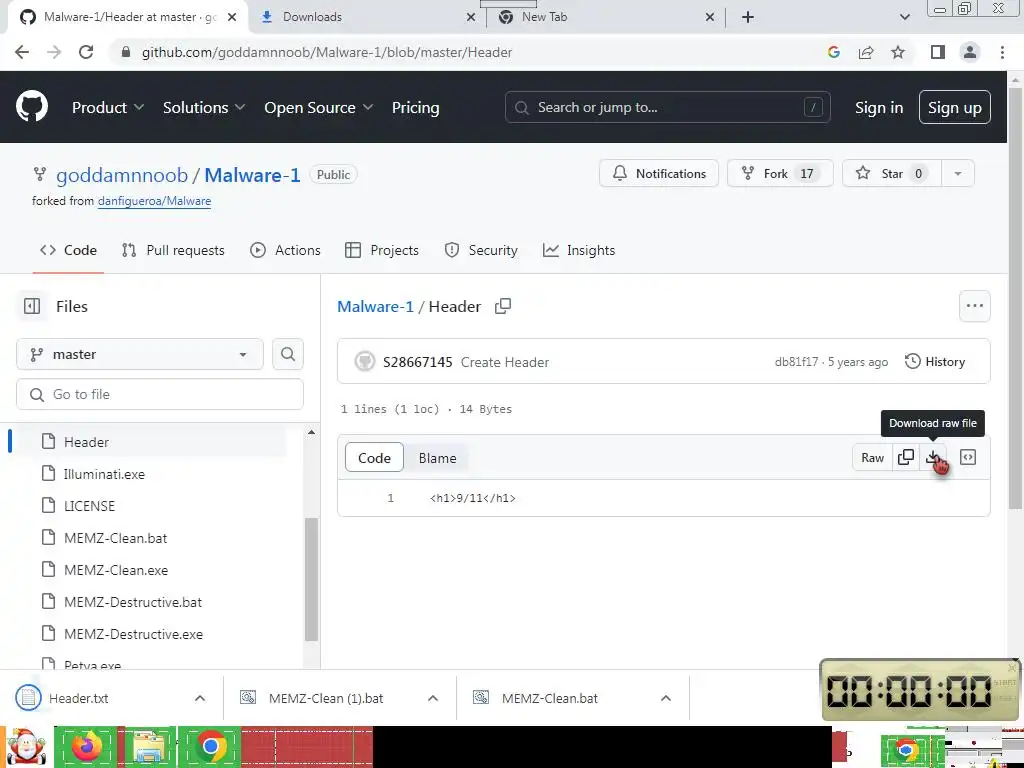Copy the file path next to Header
Viewport: 1024px width, 768px height.
(503, 306)
